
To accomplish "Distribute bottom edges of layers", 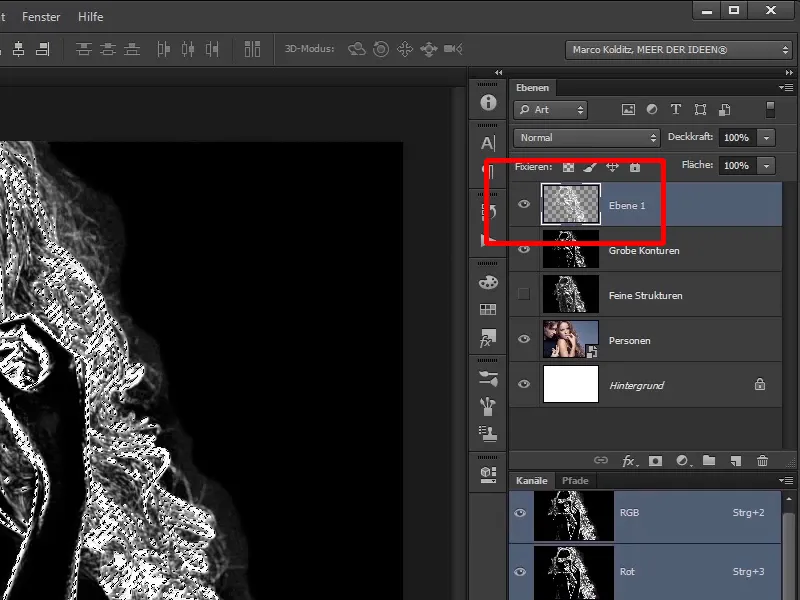I will 132,49.
